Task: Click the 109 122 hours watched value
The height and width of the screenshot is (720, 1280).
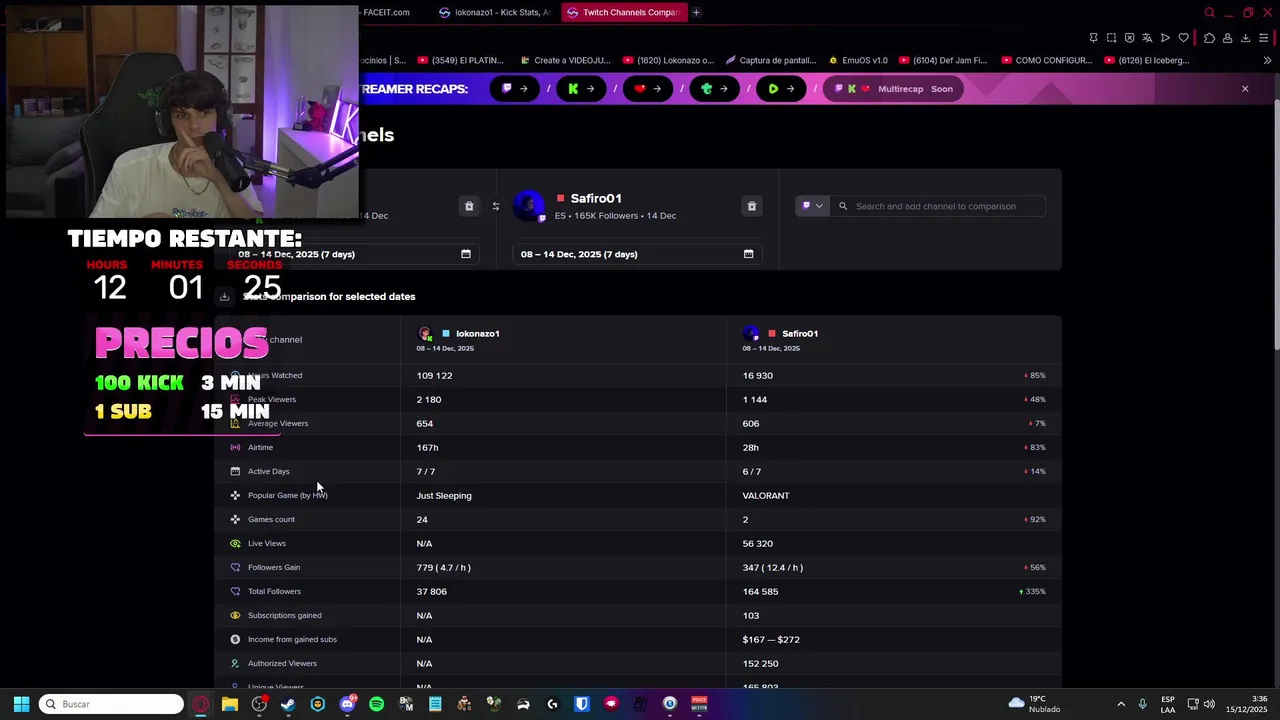Action: pyautogui.click(x=434, y=375)
